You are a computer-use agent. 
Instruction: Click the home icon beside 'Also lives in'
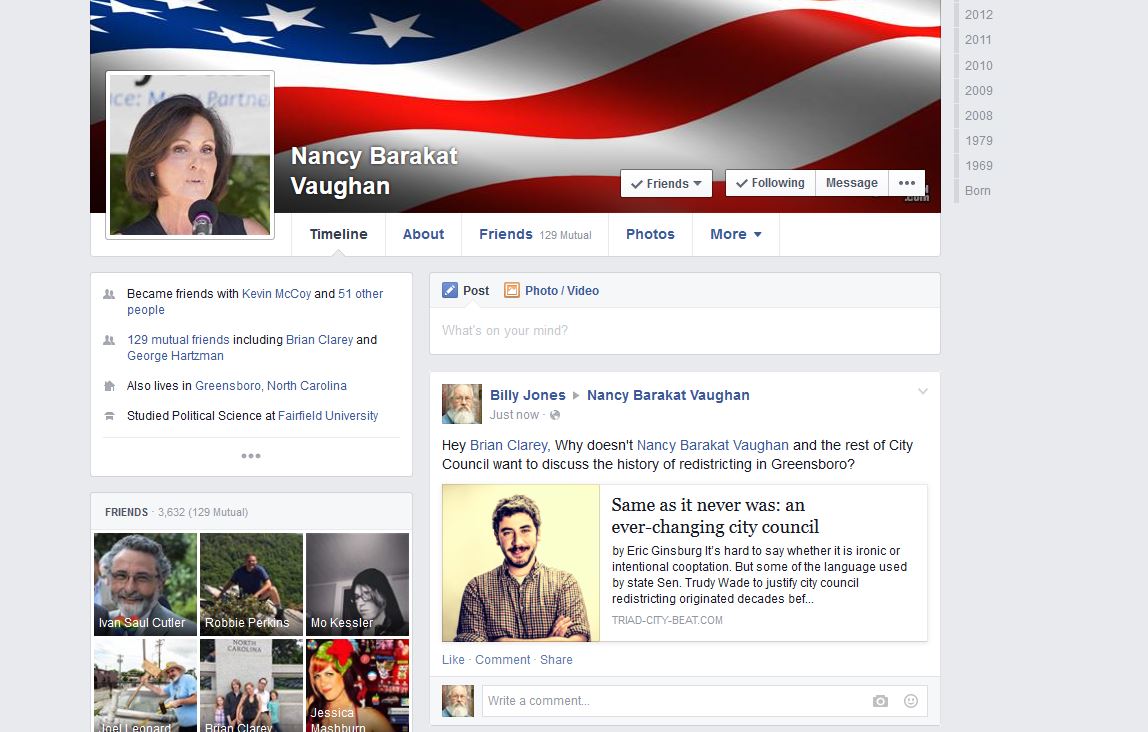tap(109, 386)
